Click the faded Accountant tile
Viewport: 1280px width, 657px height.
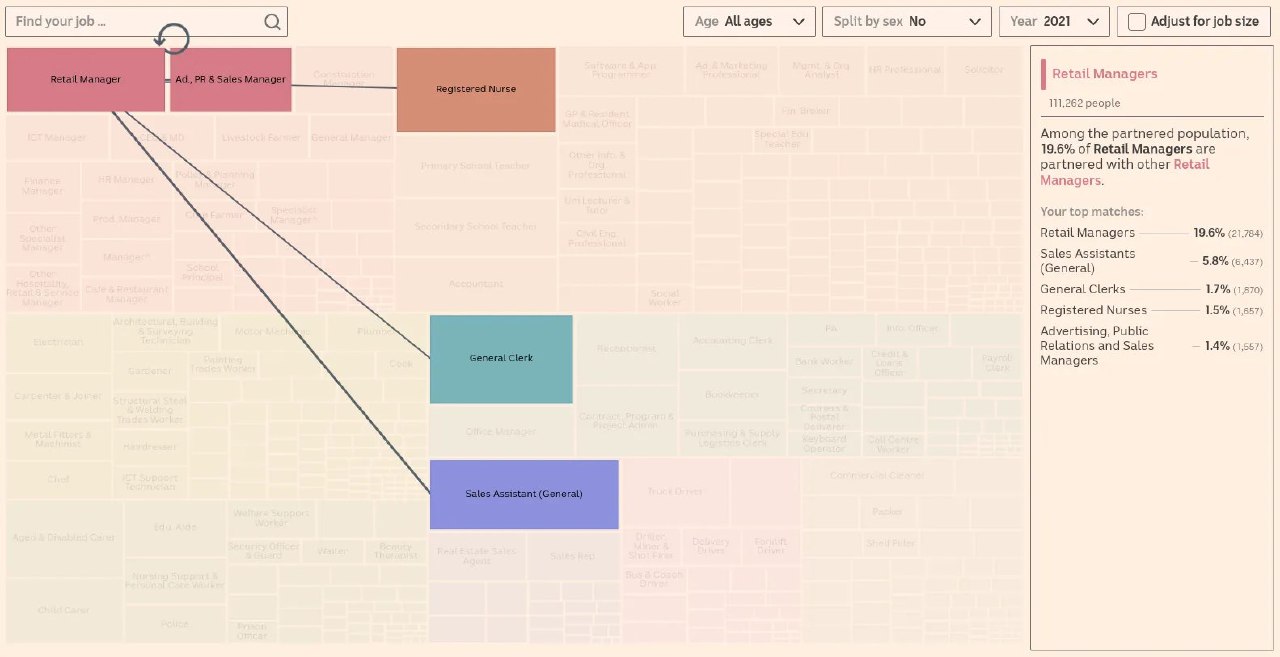pos(475,284)
